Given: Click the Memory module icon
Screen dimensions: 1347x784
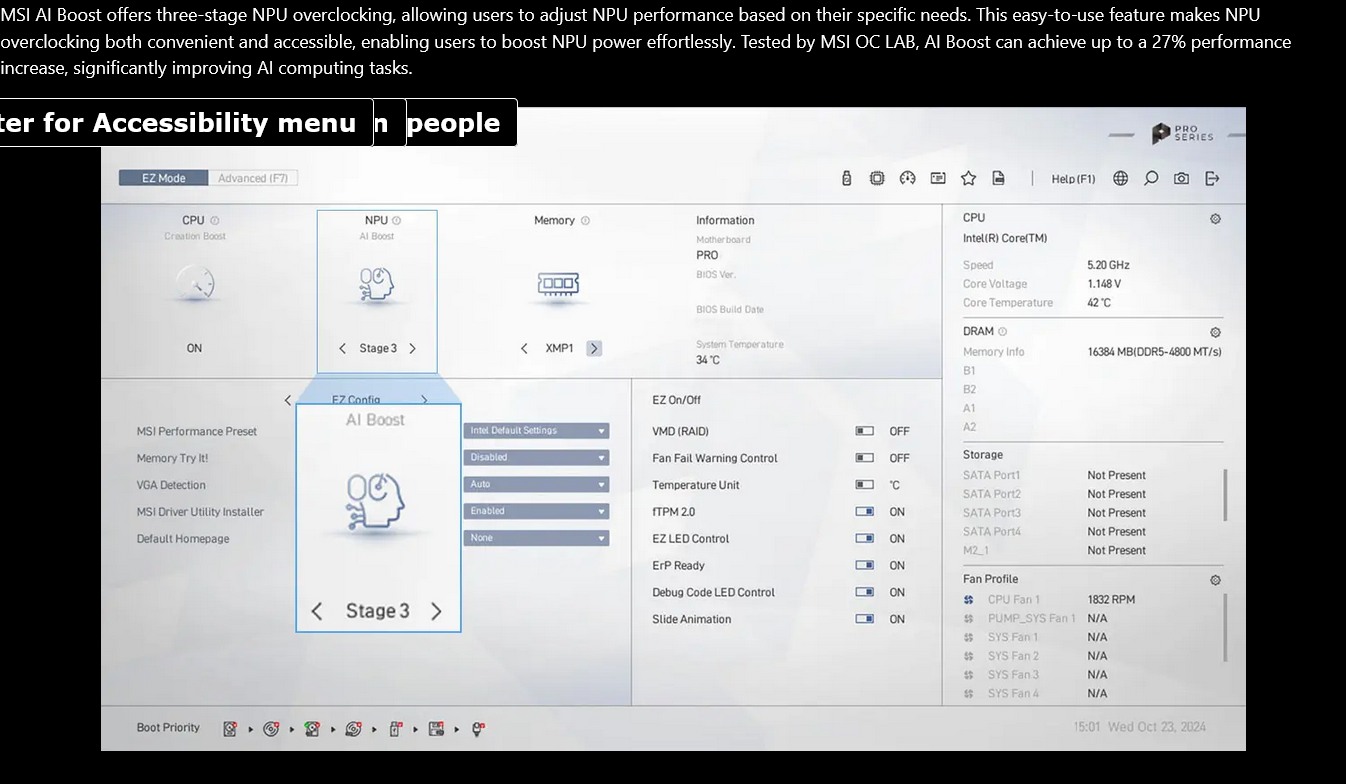Looking at the screenshot, I should pos(558,284).
